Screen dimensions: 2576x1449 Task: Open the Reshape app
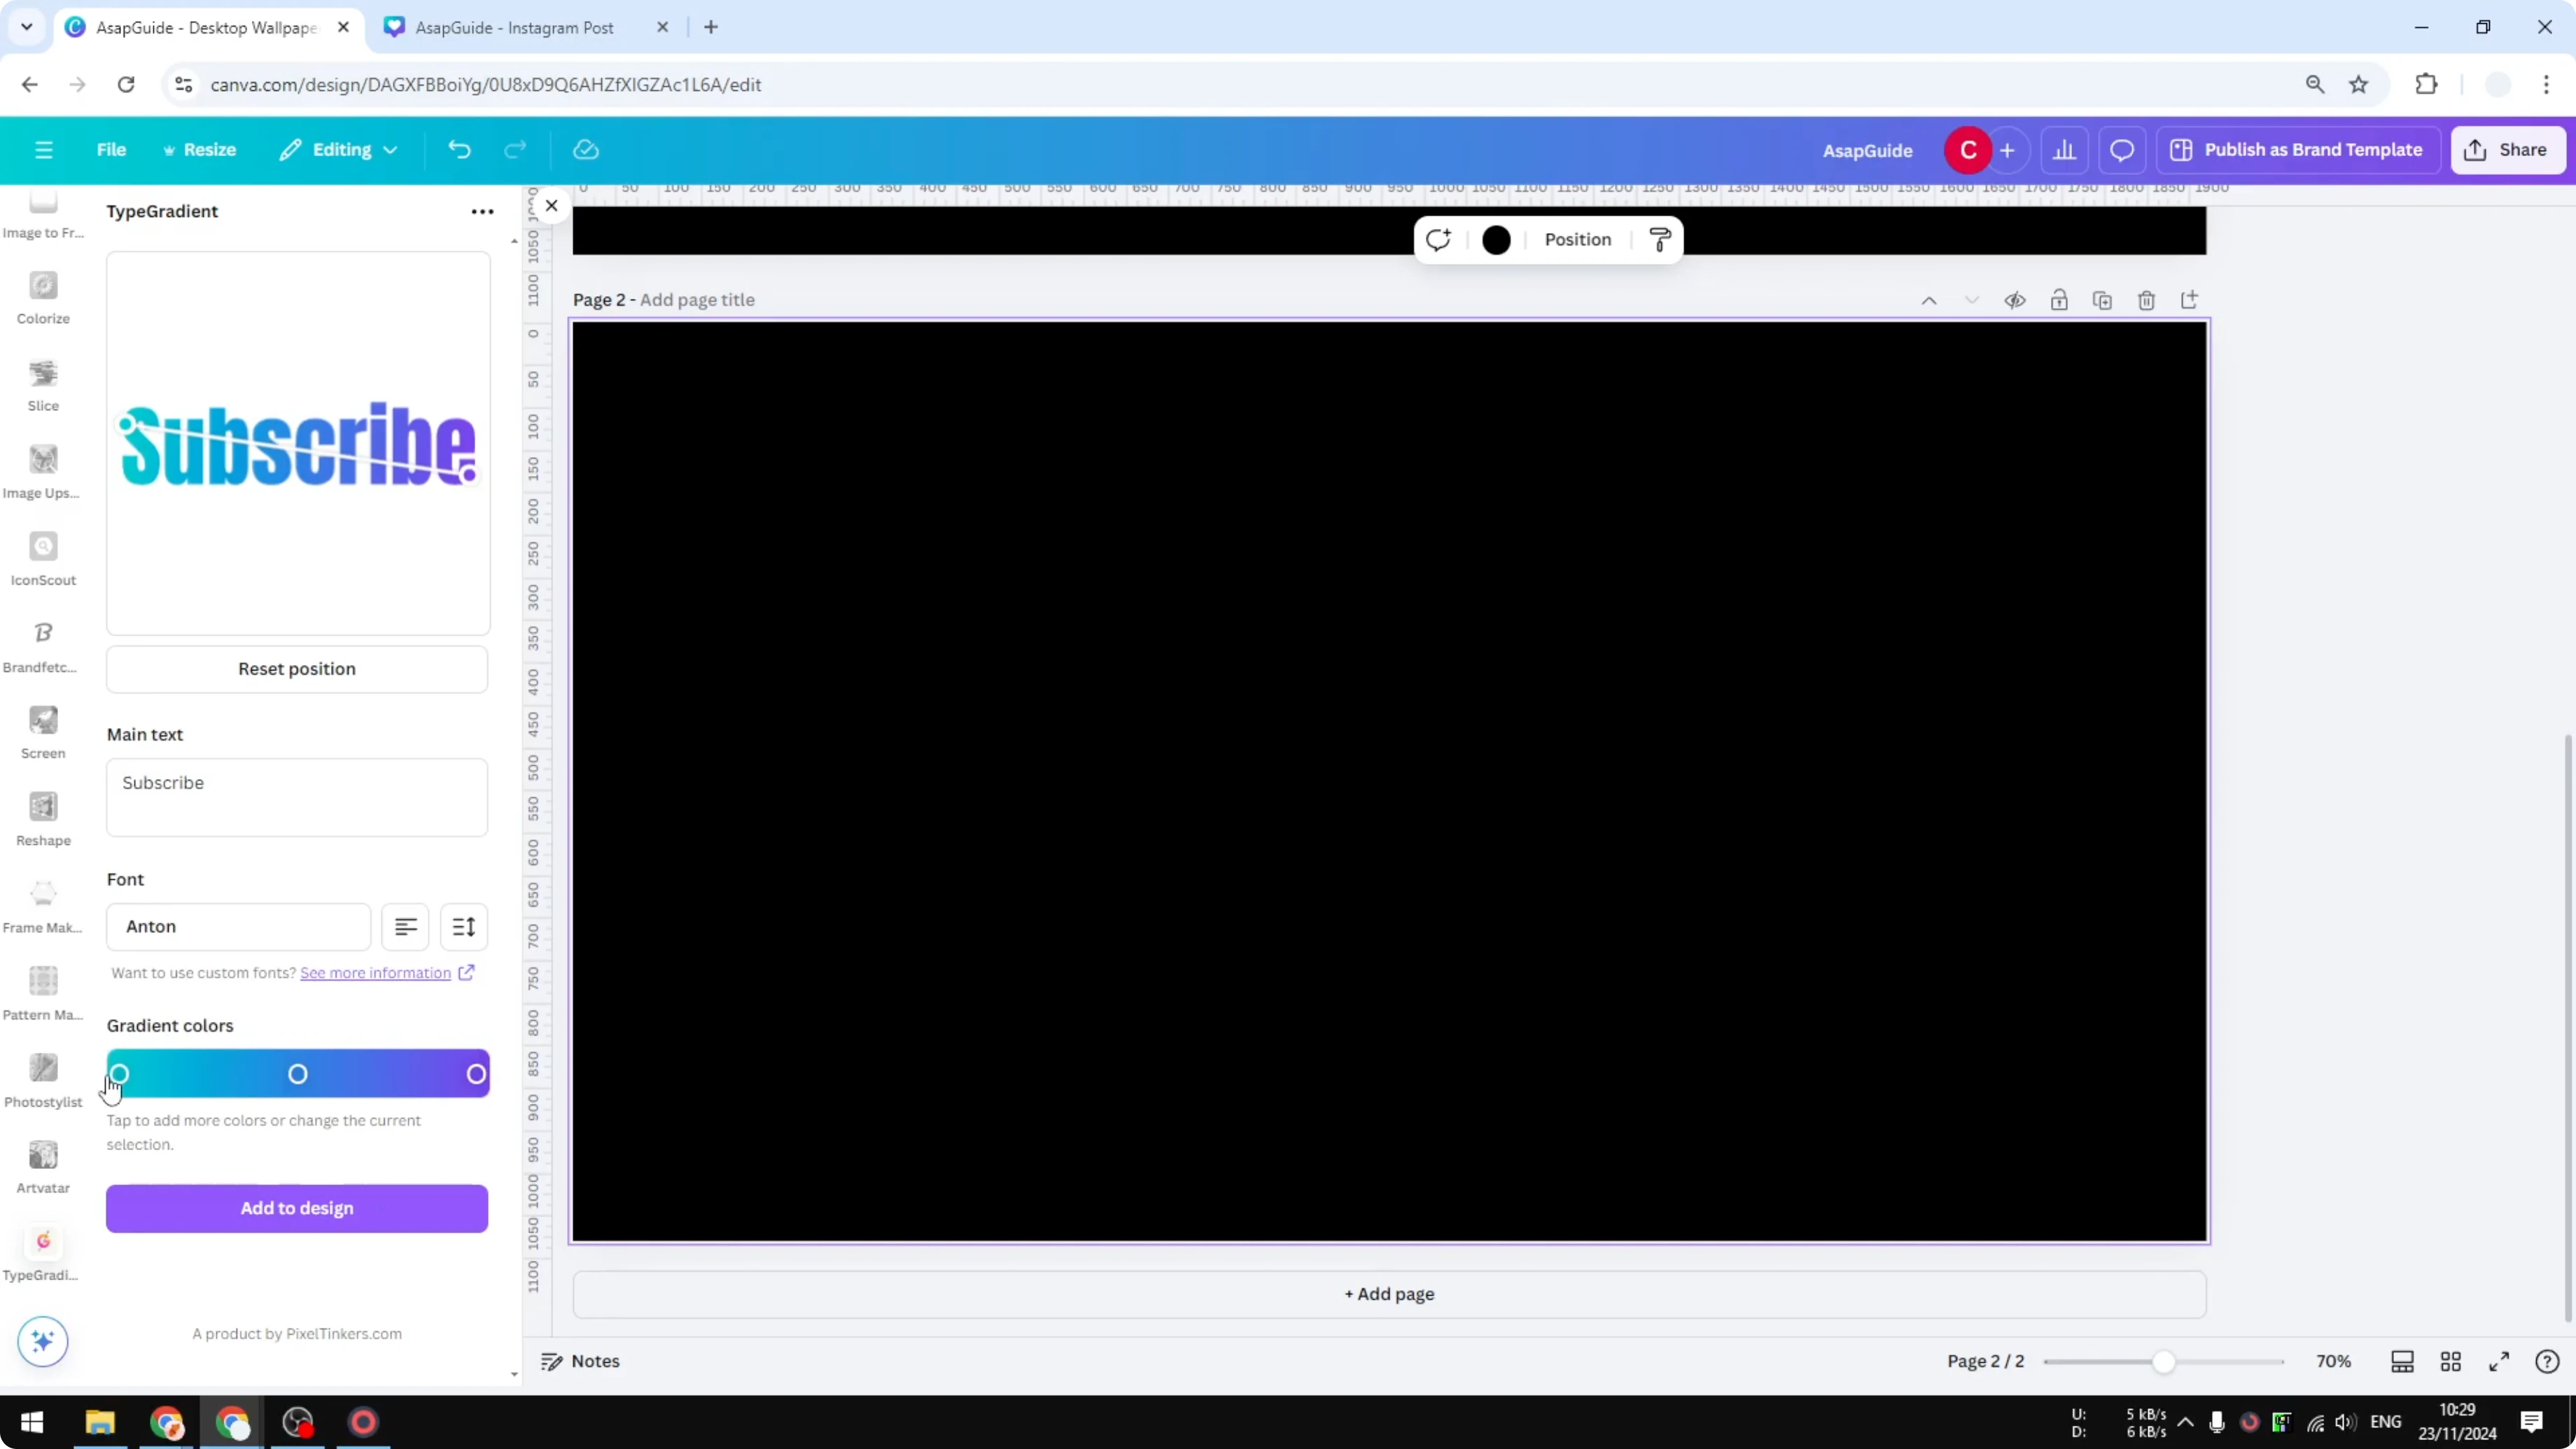pos(42,817)
